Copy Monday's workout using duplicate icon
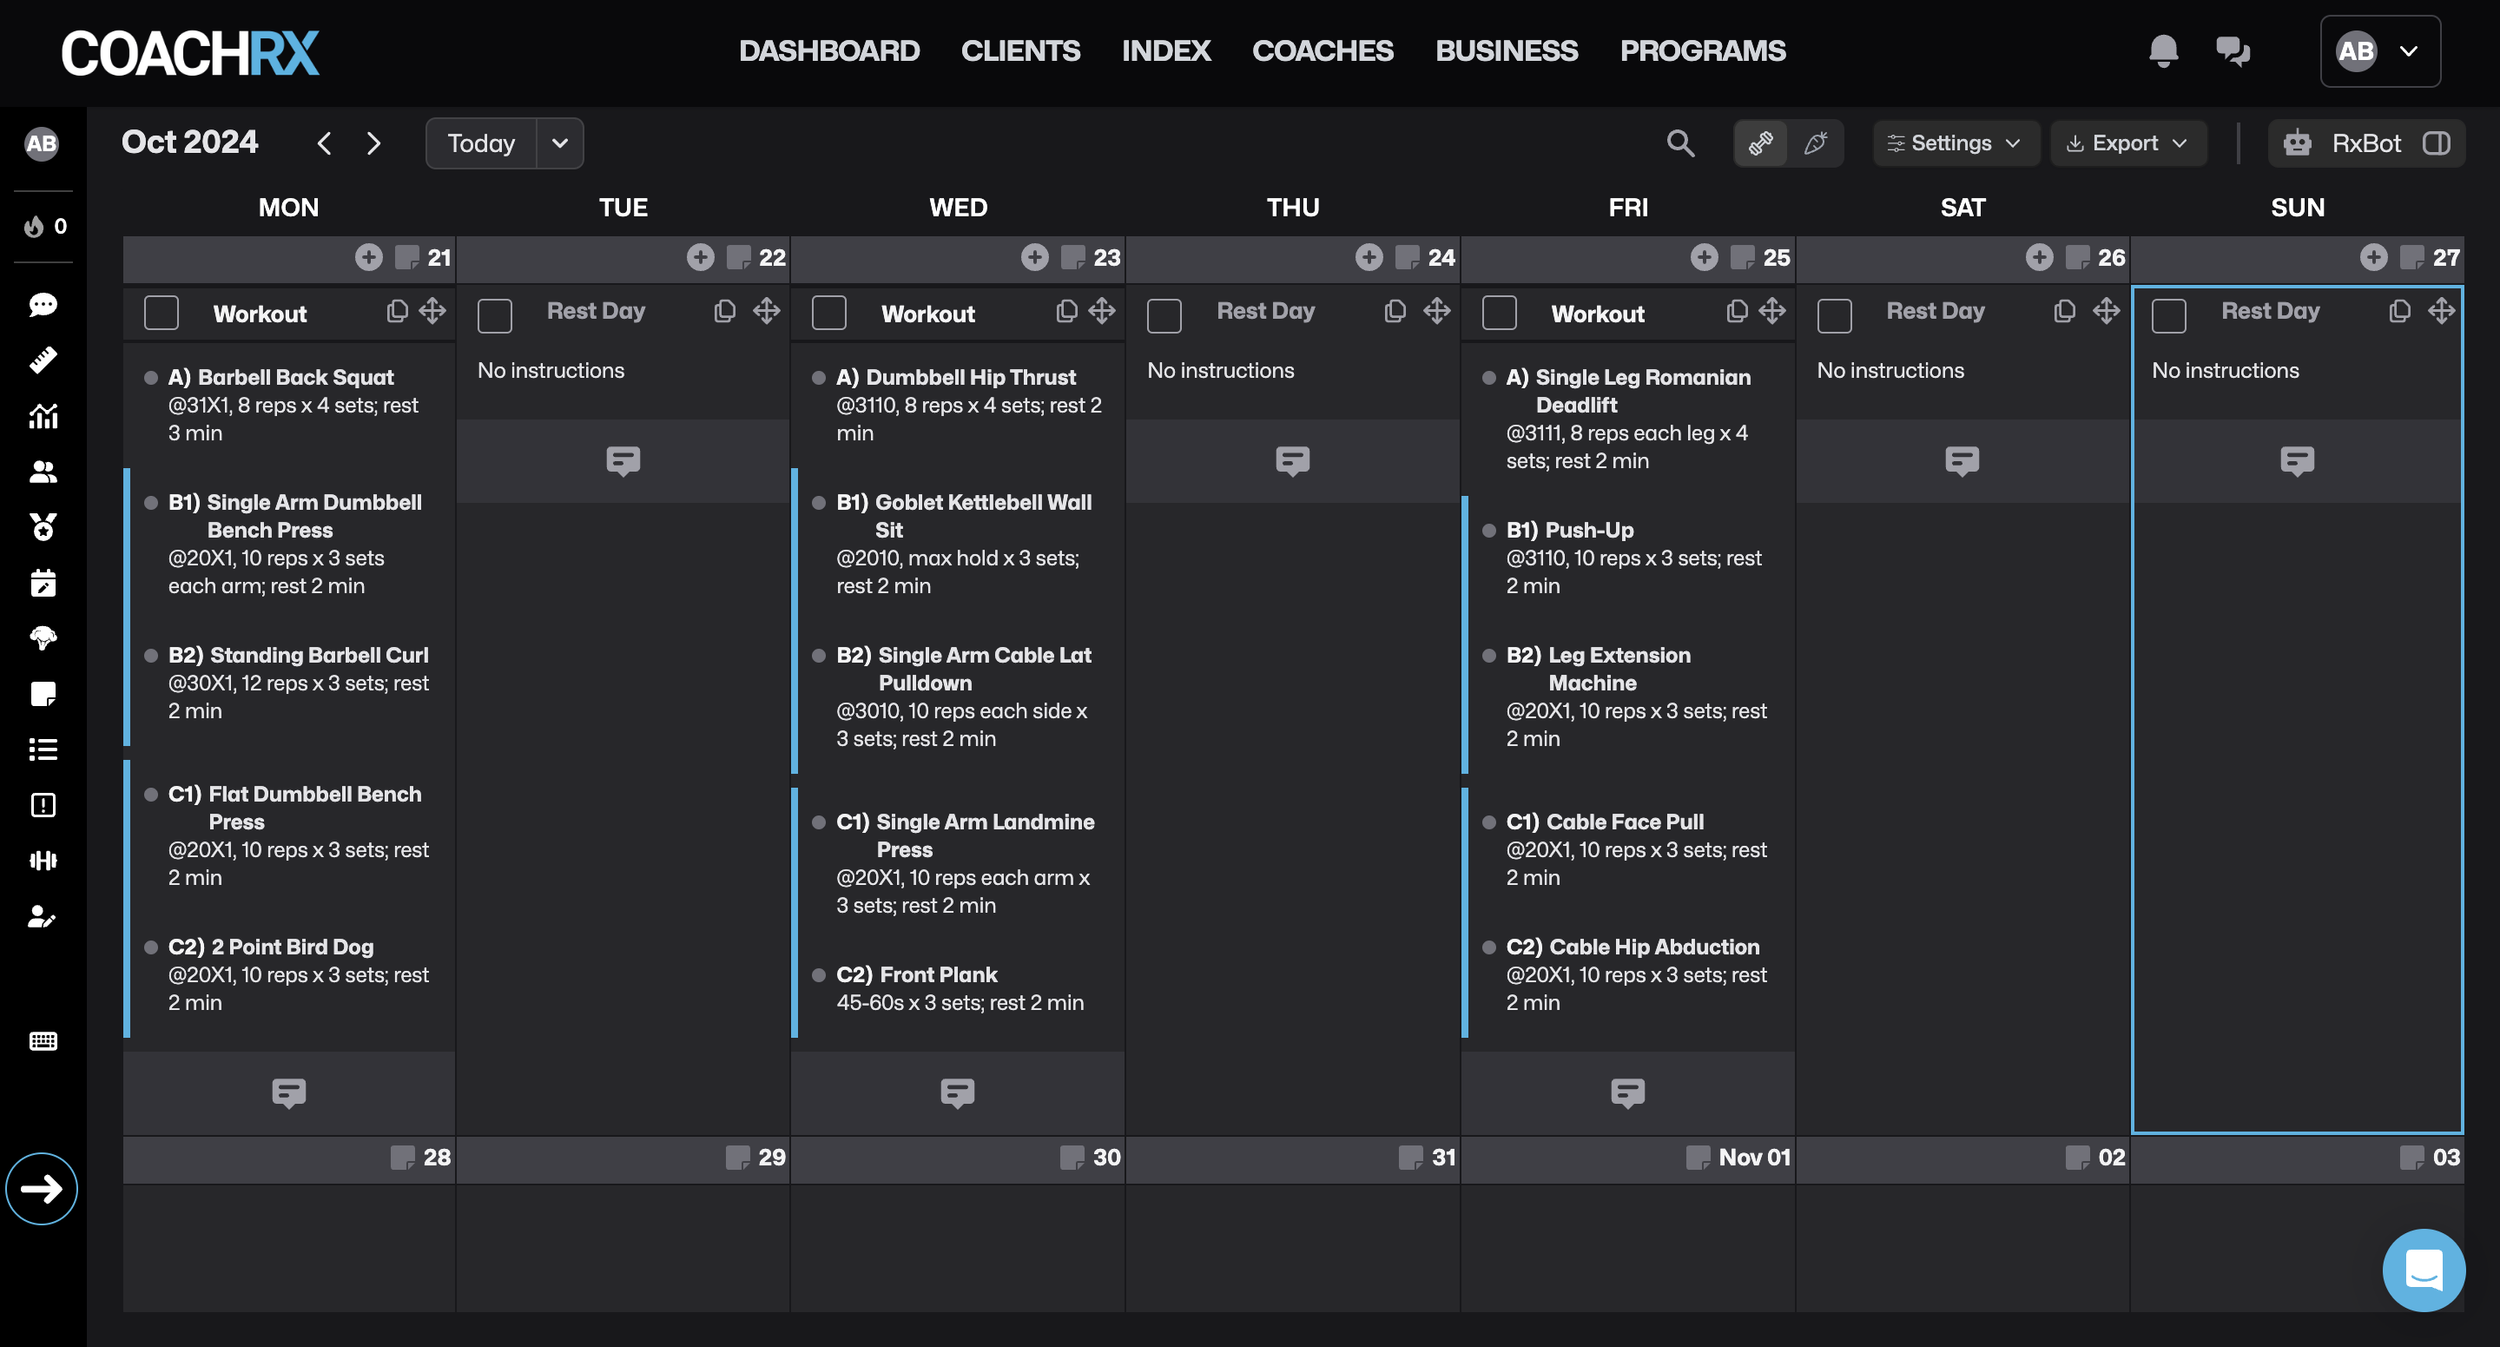This screenshot has height=1347, width=2500. pos(397,311)
